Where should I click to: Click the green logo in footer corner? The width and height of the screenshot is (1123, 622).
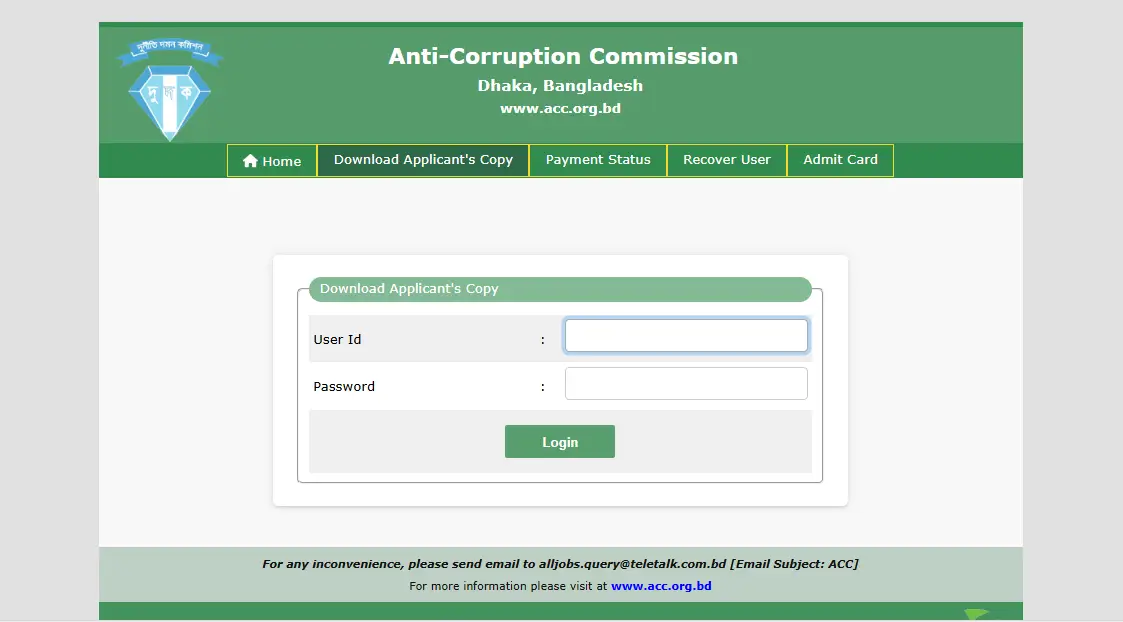click(977, 614)
